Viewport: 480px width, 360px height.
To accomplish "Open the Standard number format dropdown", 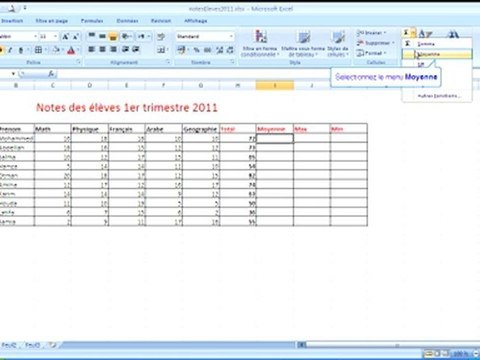I will tap(231, 36).
